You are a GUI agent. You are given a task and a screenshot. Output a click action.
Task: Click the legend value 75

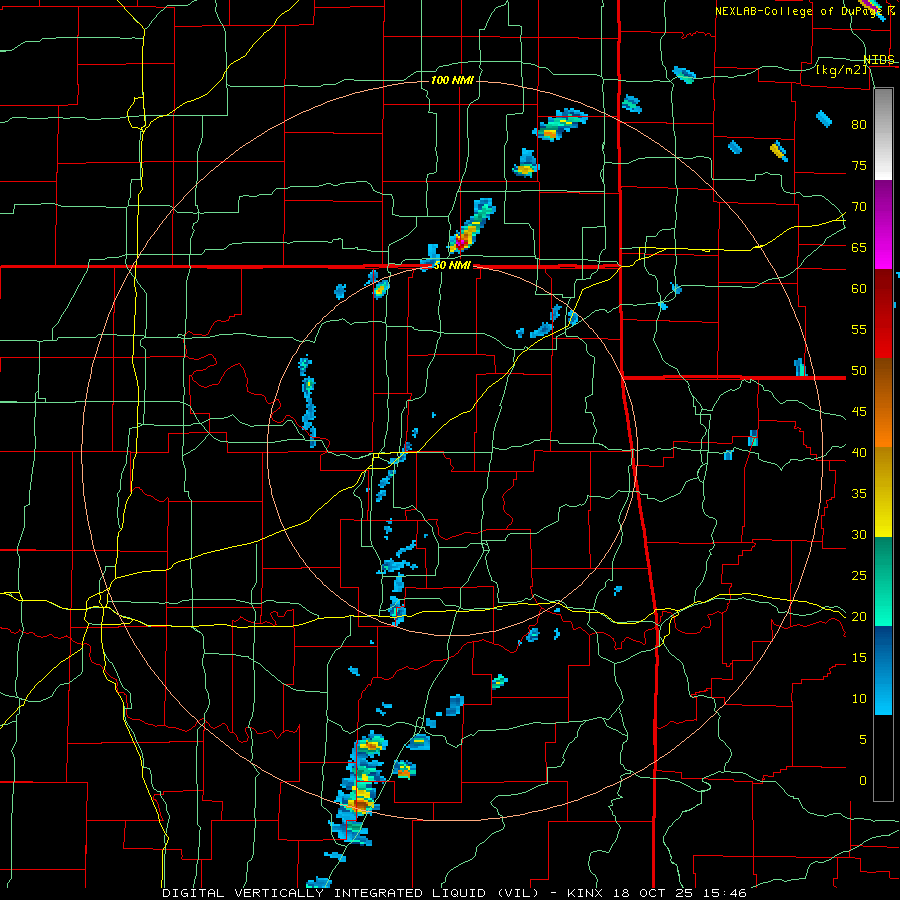[x=859, y=165]
